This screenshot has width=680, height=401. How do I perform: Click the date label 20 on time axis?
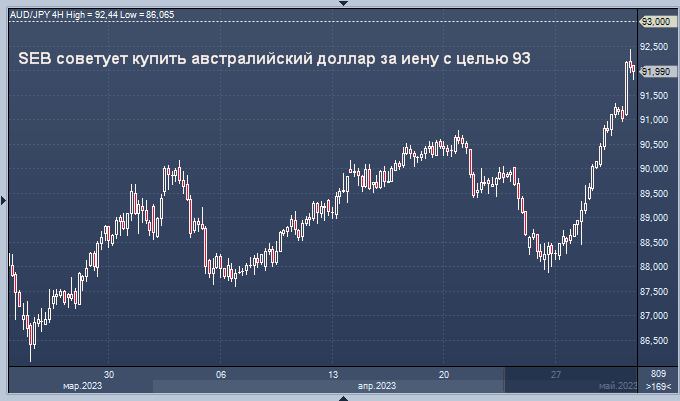tap(444, 373)
